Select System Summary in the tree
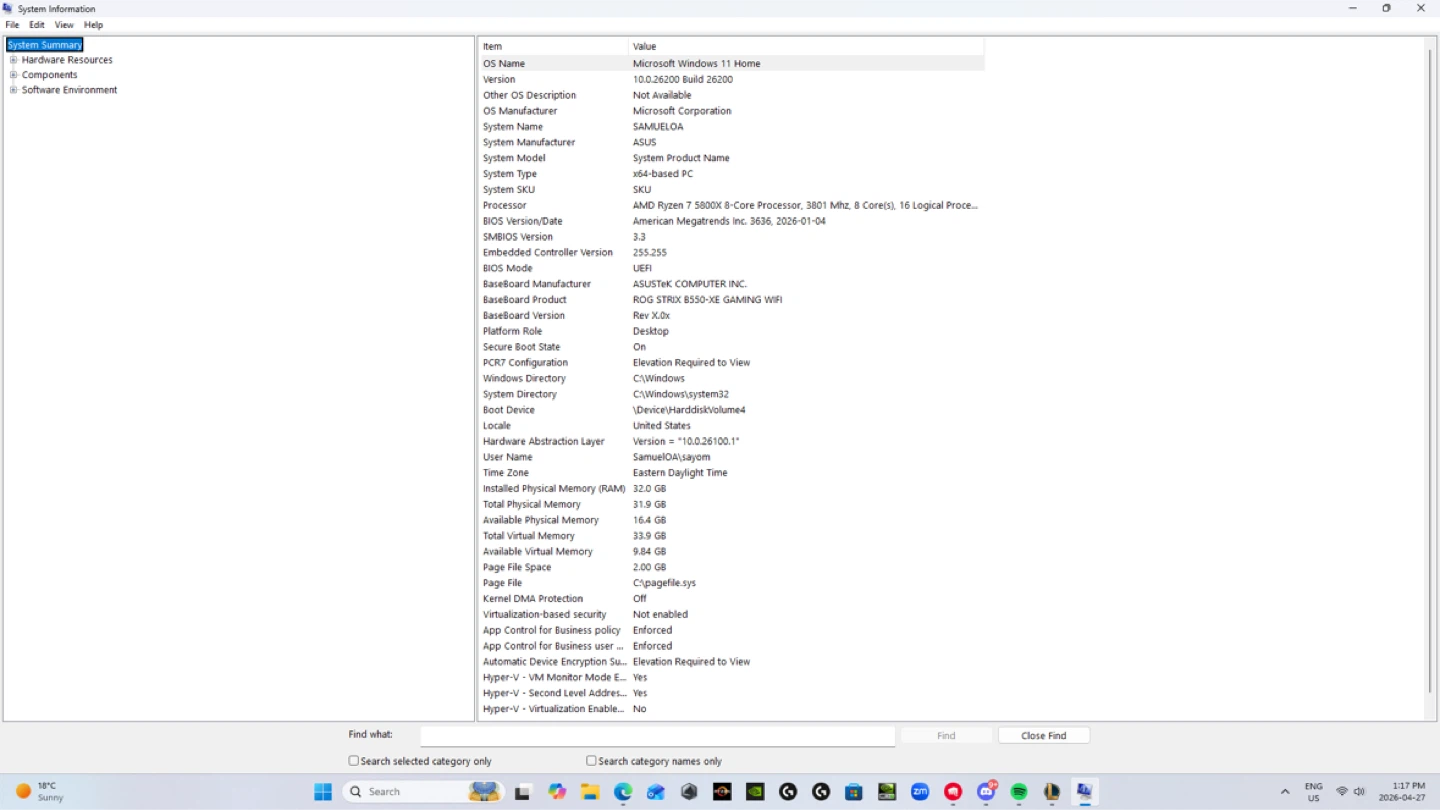This screenshot has width=1440, height=810. (45, 45)
